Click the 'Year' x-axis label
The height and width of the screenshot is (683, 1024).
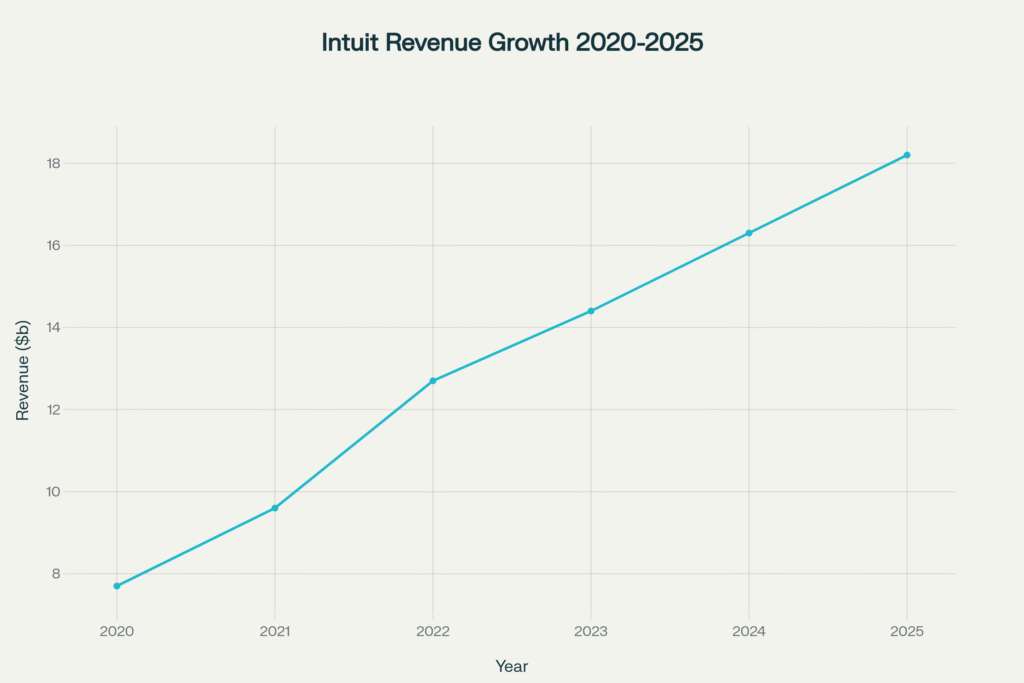click(511, 667)
